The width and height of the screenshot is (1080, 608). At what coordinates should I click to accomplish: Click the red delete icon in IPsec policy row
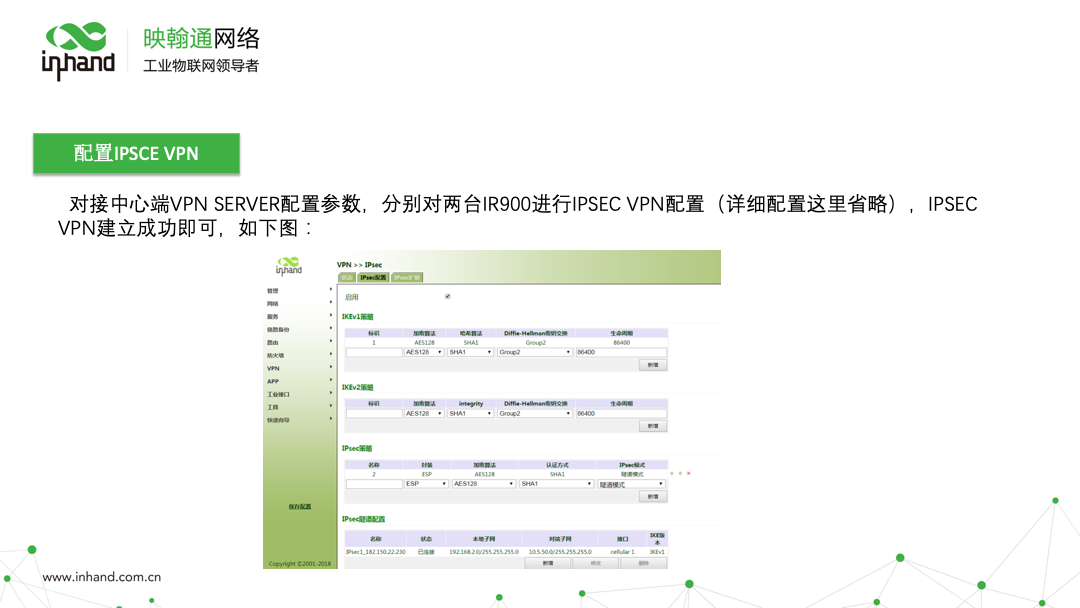pyautogui.click(x=688, y=474)
